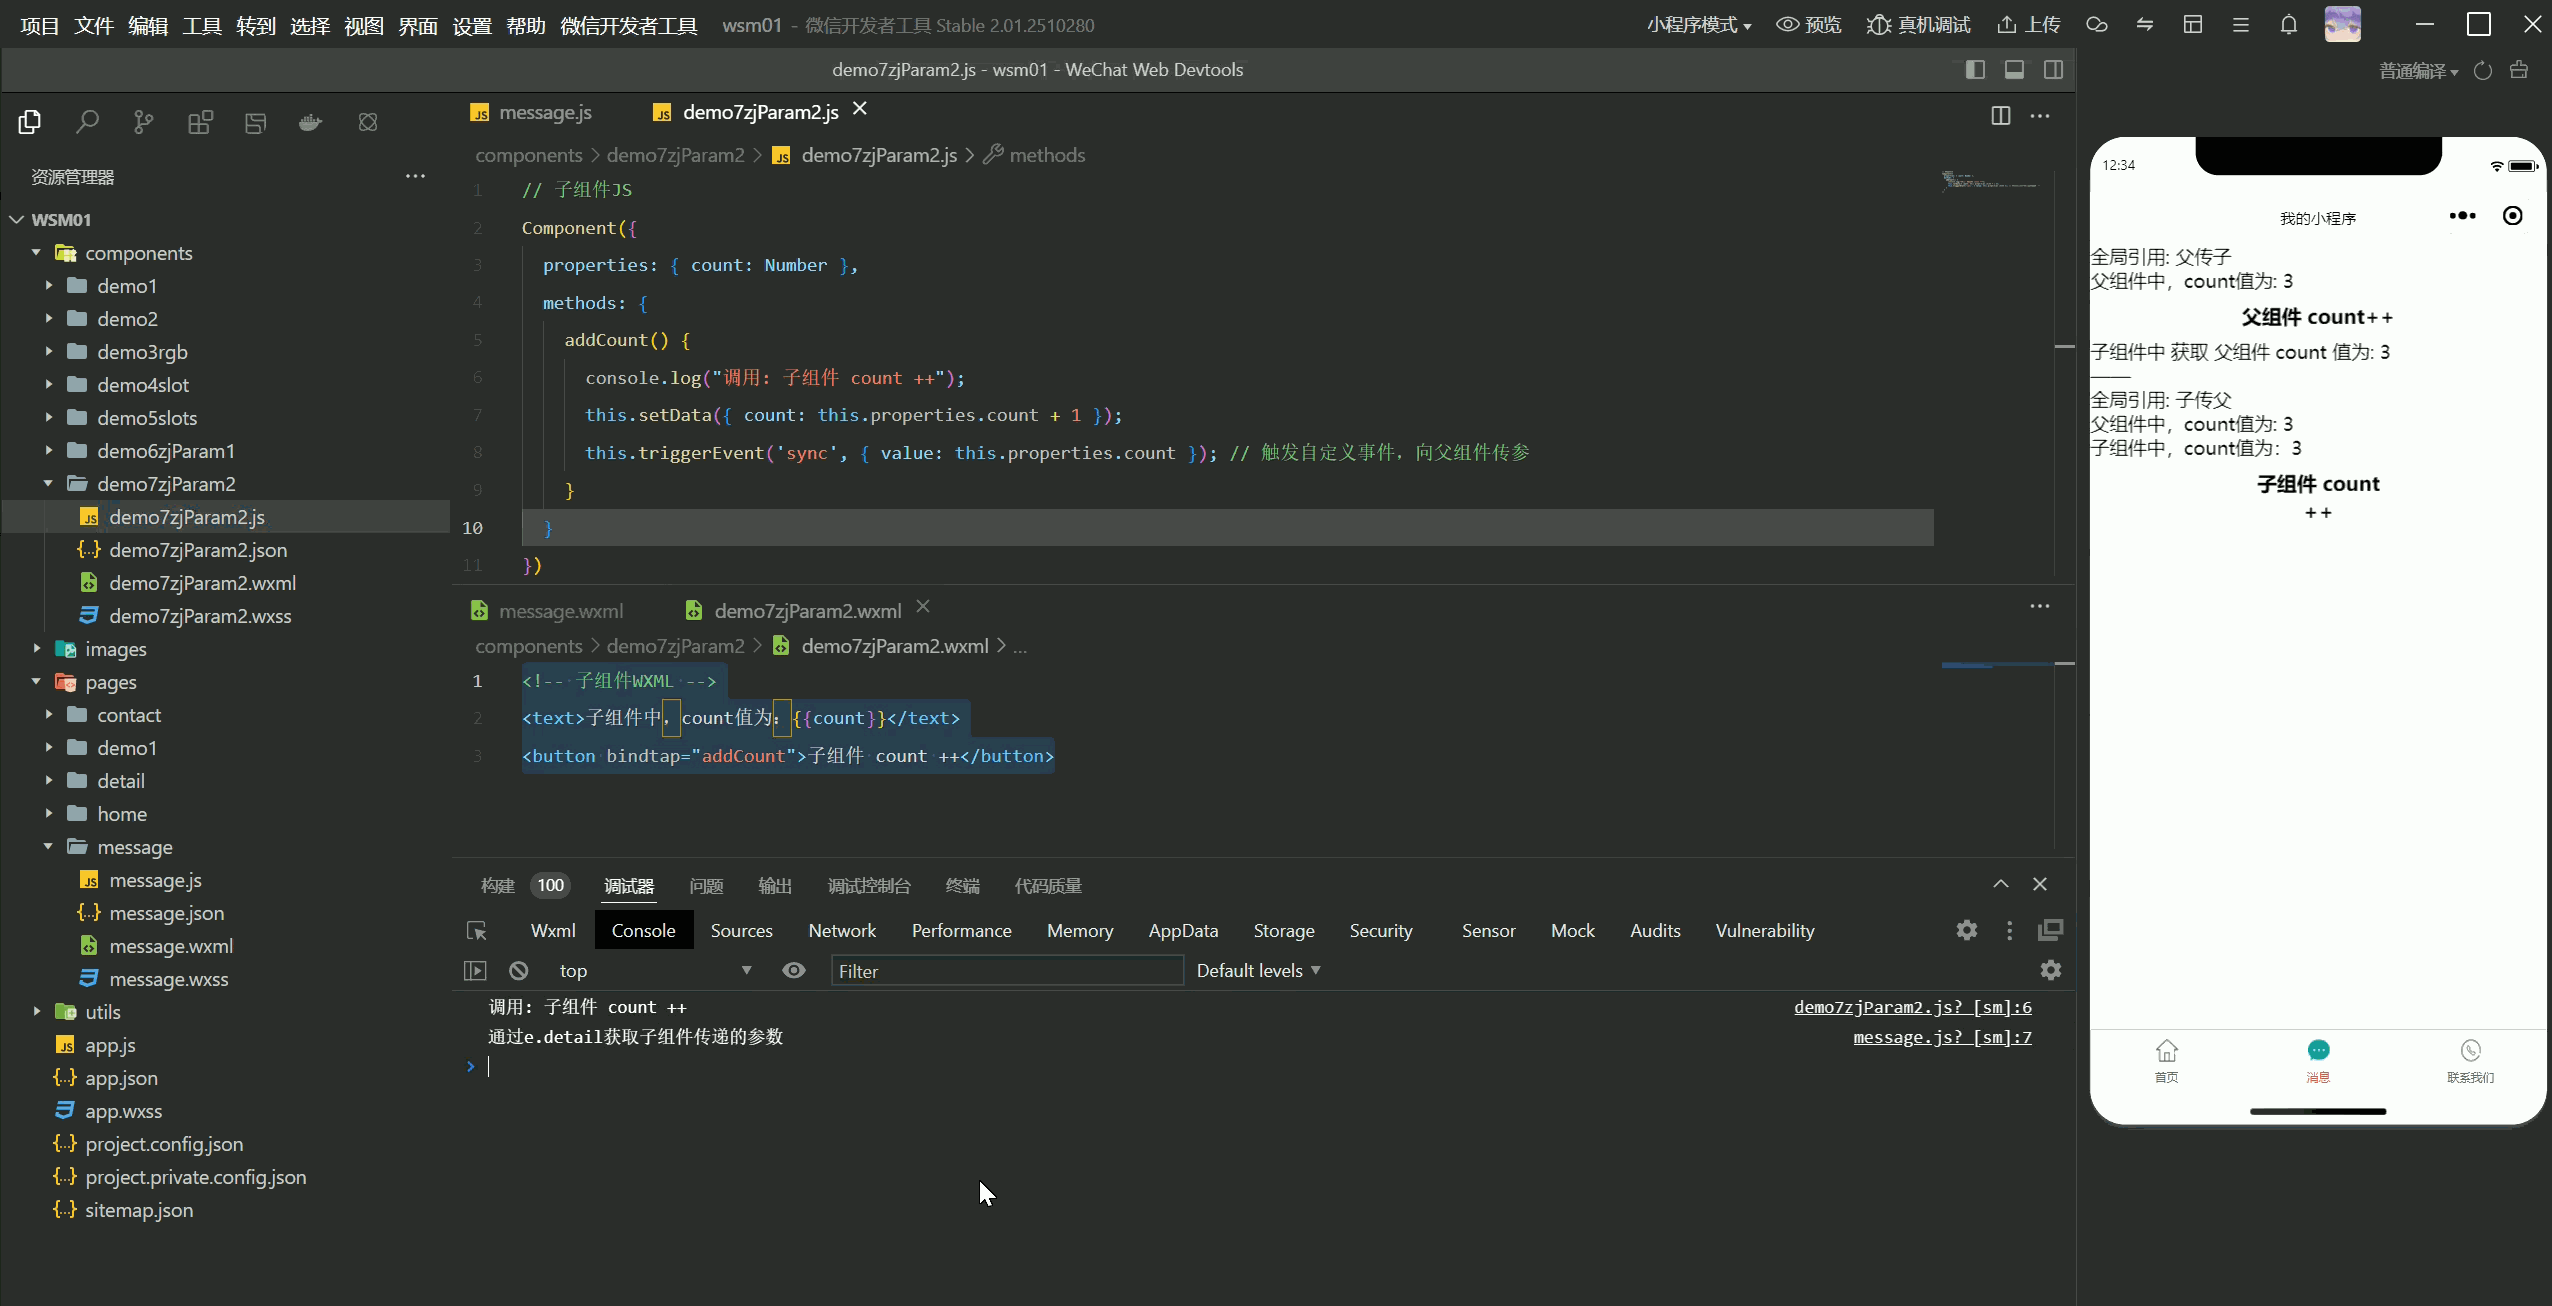Toggle the live expression eye icon
Viewport: 2552px width, 1306px height.
point(794,971)
